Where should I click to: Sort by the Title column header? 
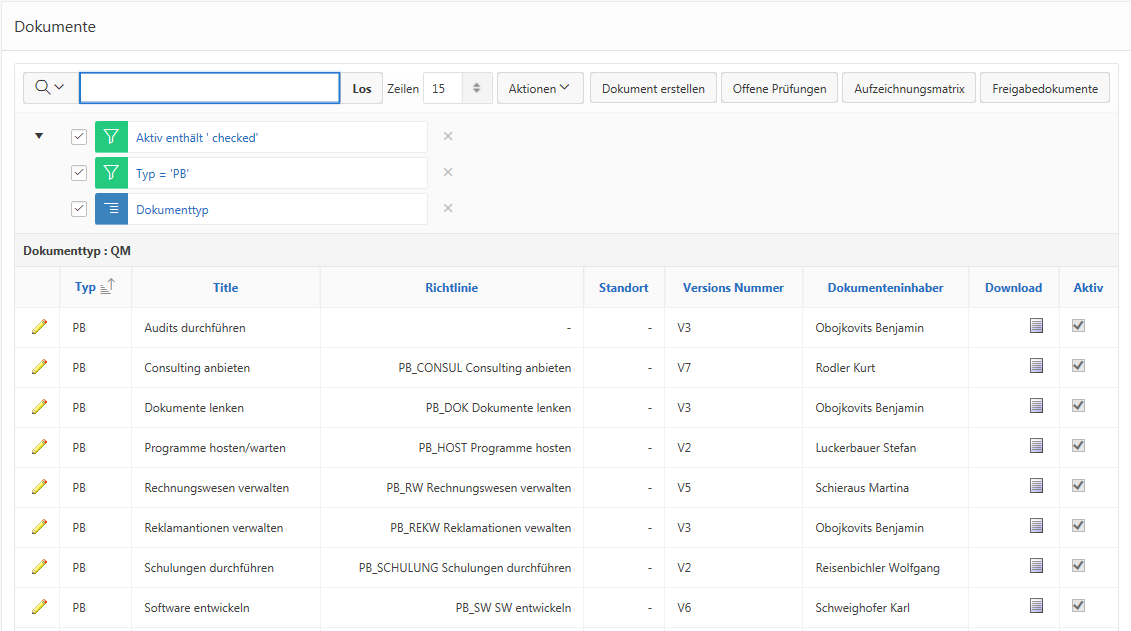pos(225,287)
